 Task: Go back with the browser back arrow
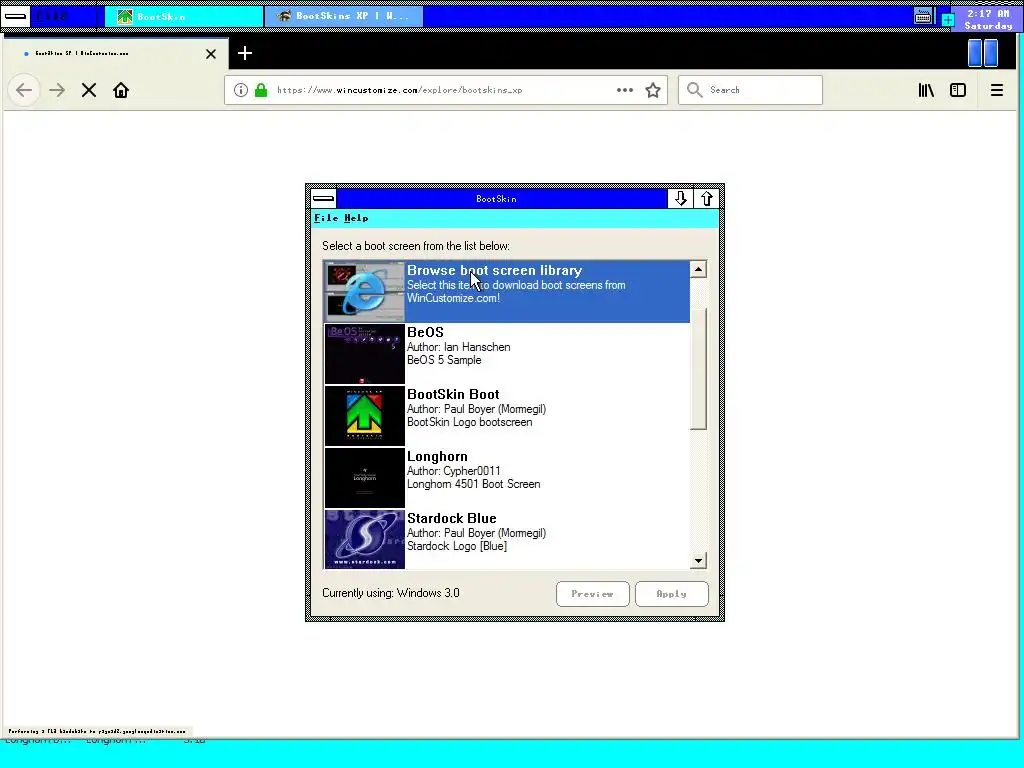[x=24, y=90]
